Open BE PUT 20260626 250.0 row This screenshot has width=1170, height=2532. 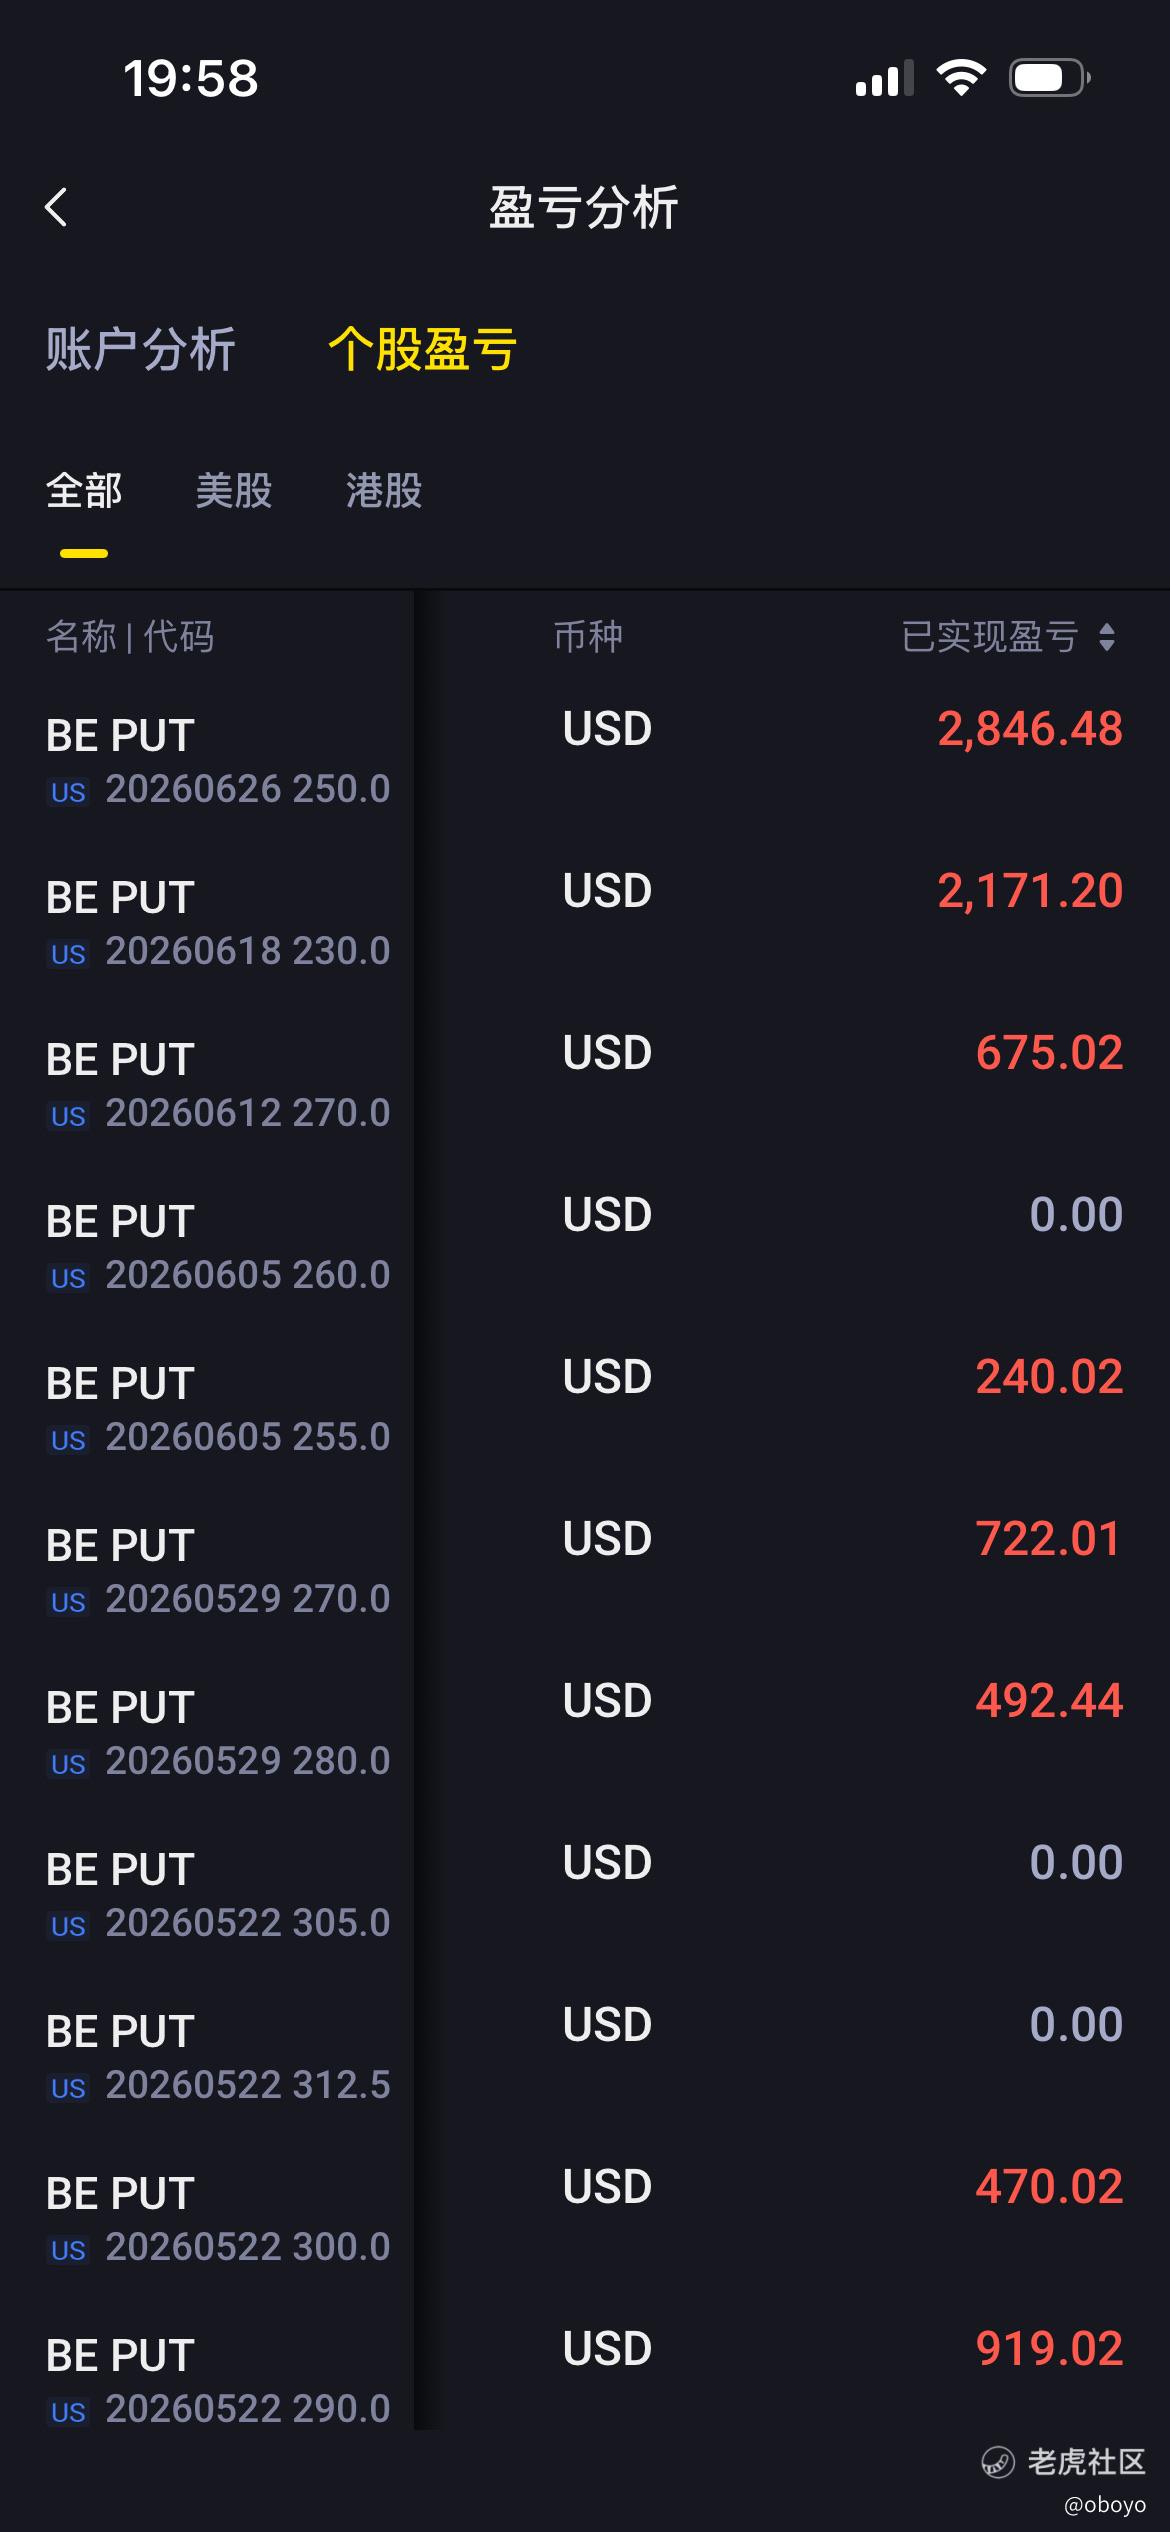click(x=585, y=761)
